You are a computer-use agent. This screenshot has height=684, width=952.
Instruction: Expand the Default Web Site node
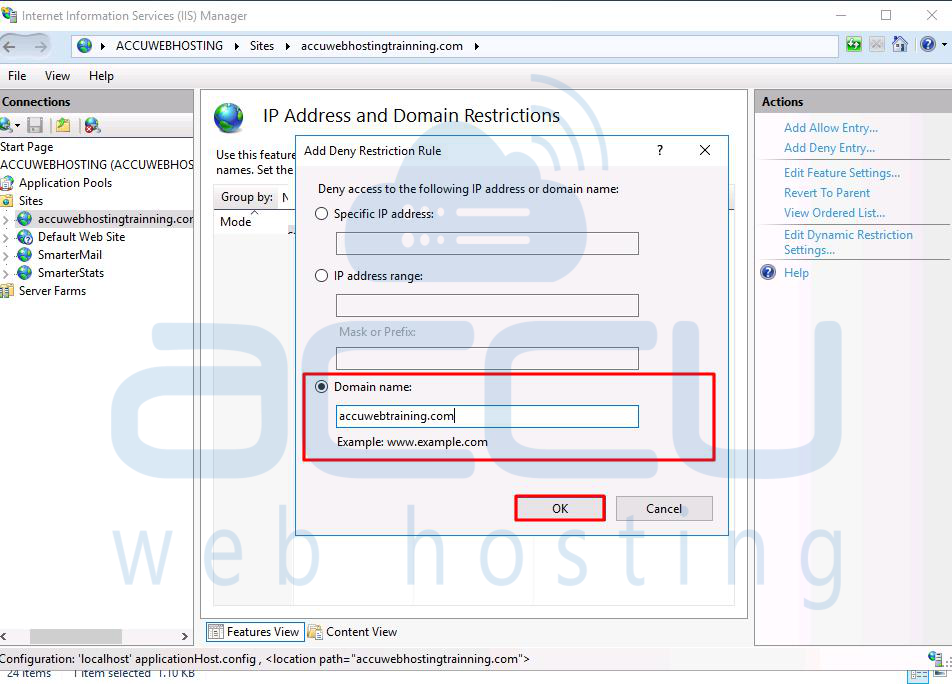point(6,237)
